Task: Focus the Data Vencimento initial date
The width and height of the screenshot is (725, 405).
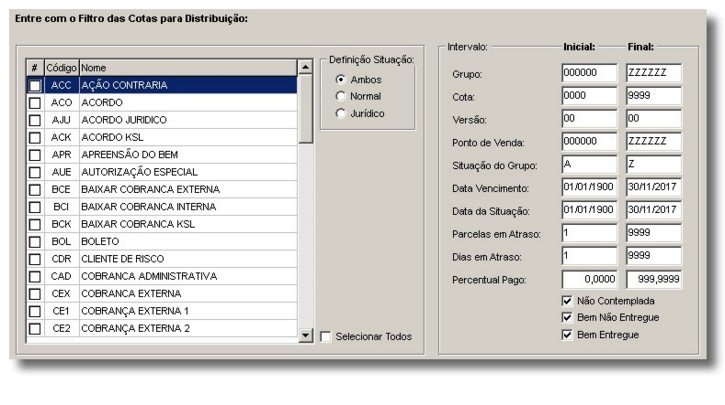Action: coord(589,187)
